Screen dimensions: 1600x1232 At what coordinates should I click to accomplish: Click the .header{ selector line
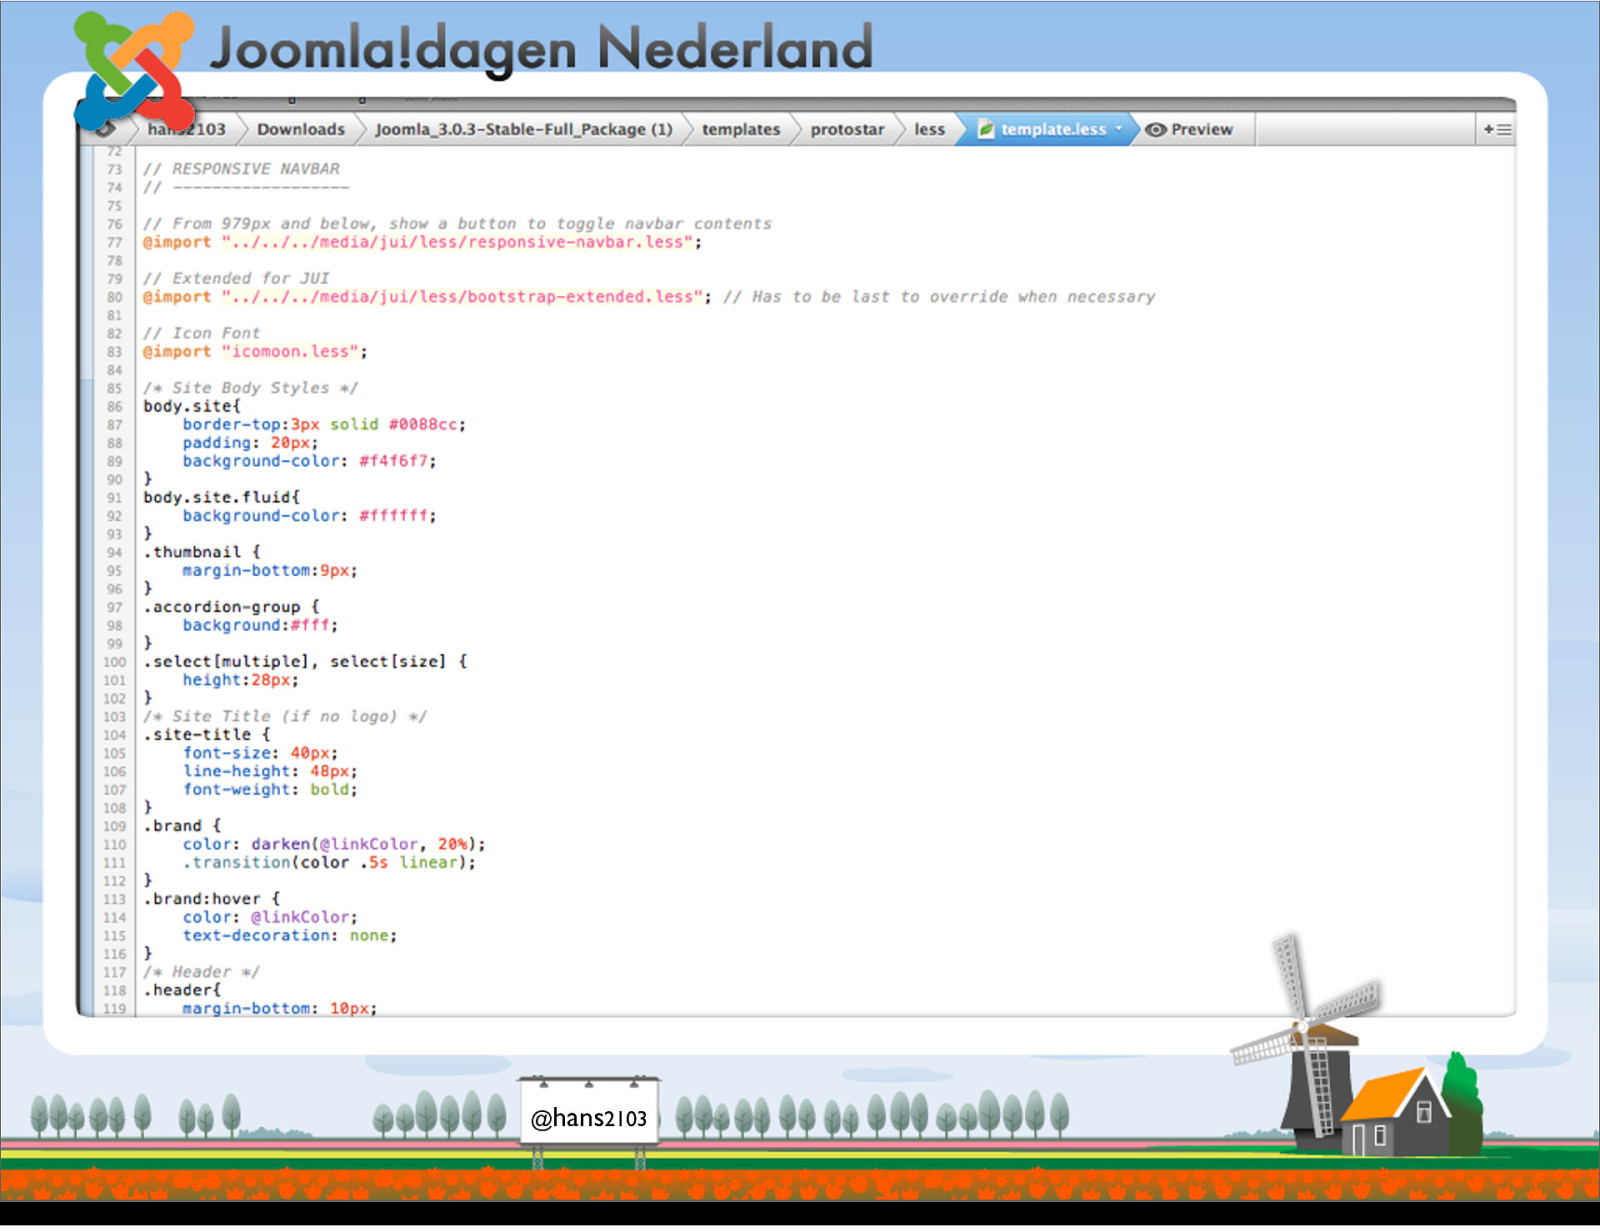tap(182, 991)
